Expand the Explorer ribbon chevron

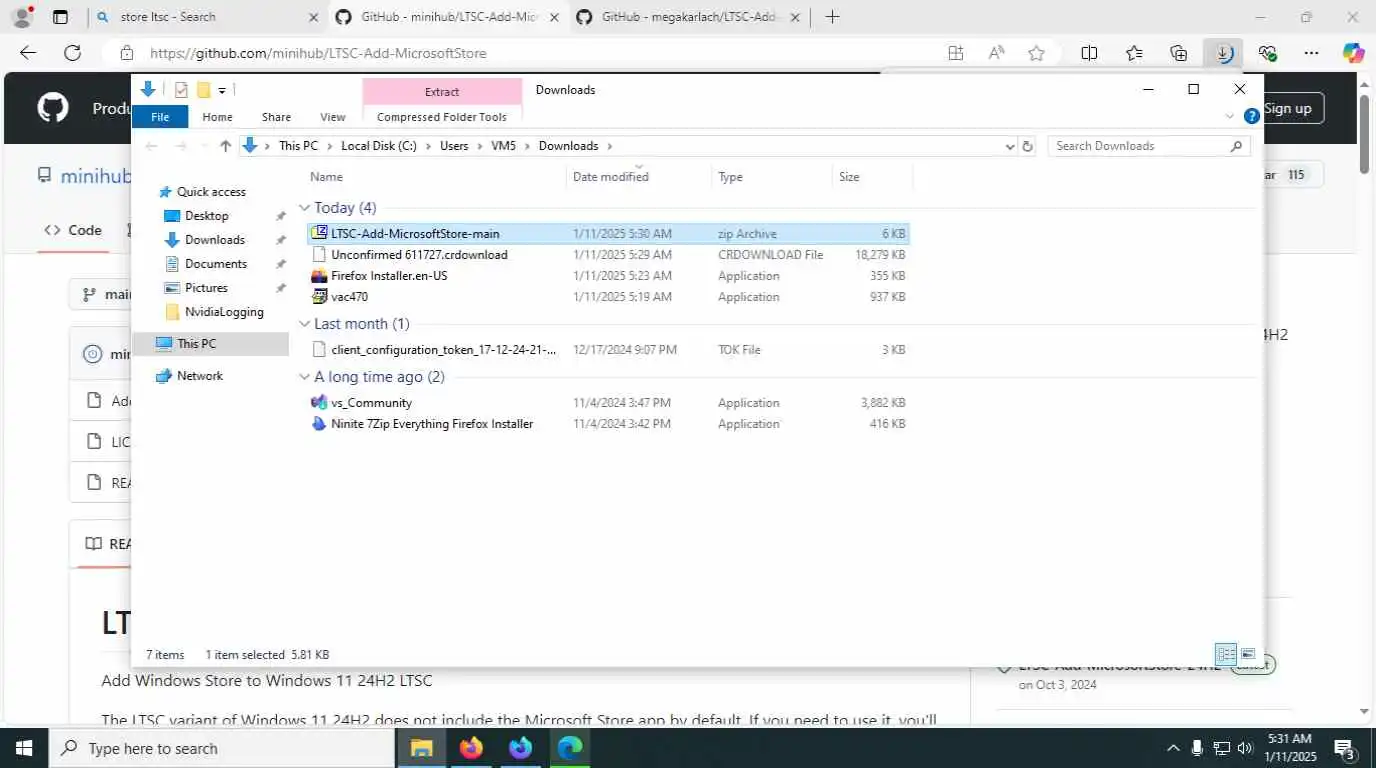pos(1230,117)
